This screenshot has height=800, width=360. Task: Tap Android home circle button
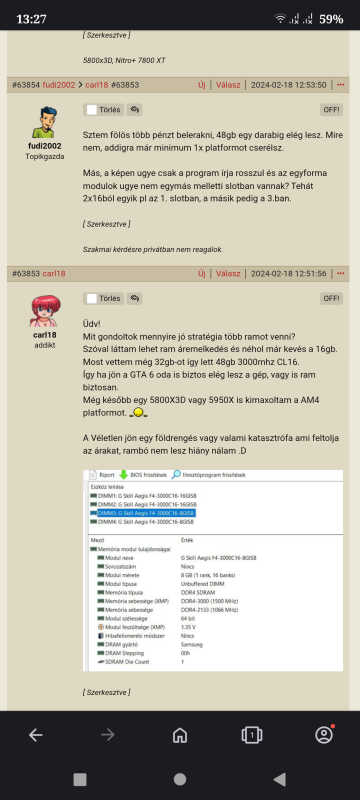[x=179, y=779]
